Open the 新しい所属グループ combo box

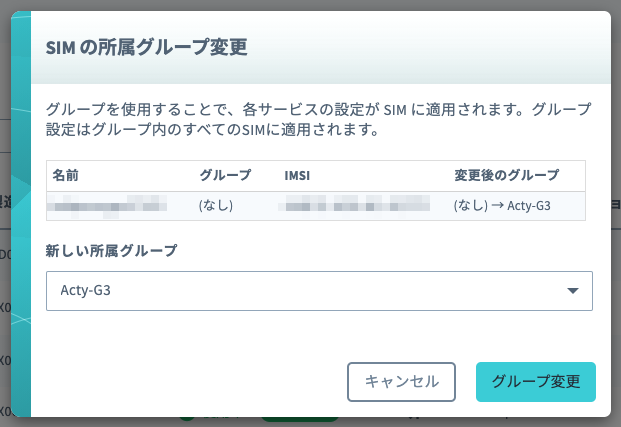tap(319, 291)
